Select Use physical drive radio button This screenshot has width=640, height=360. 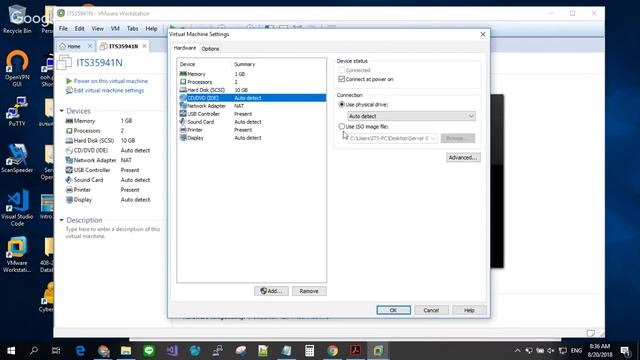pos(342,104)
